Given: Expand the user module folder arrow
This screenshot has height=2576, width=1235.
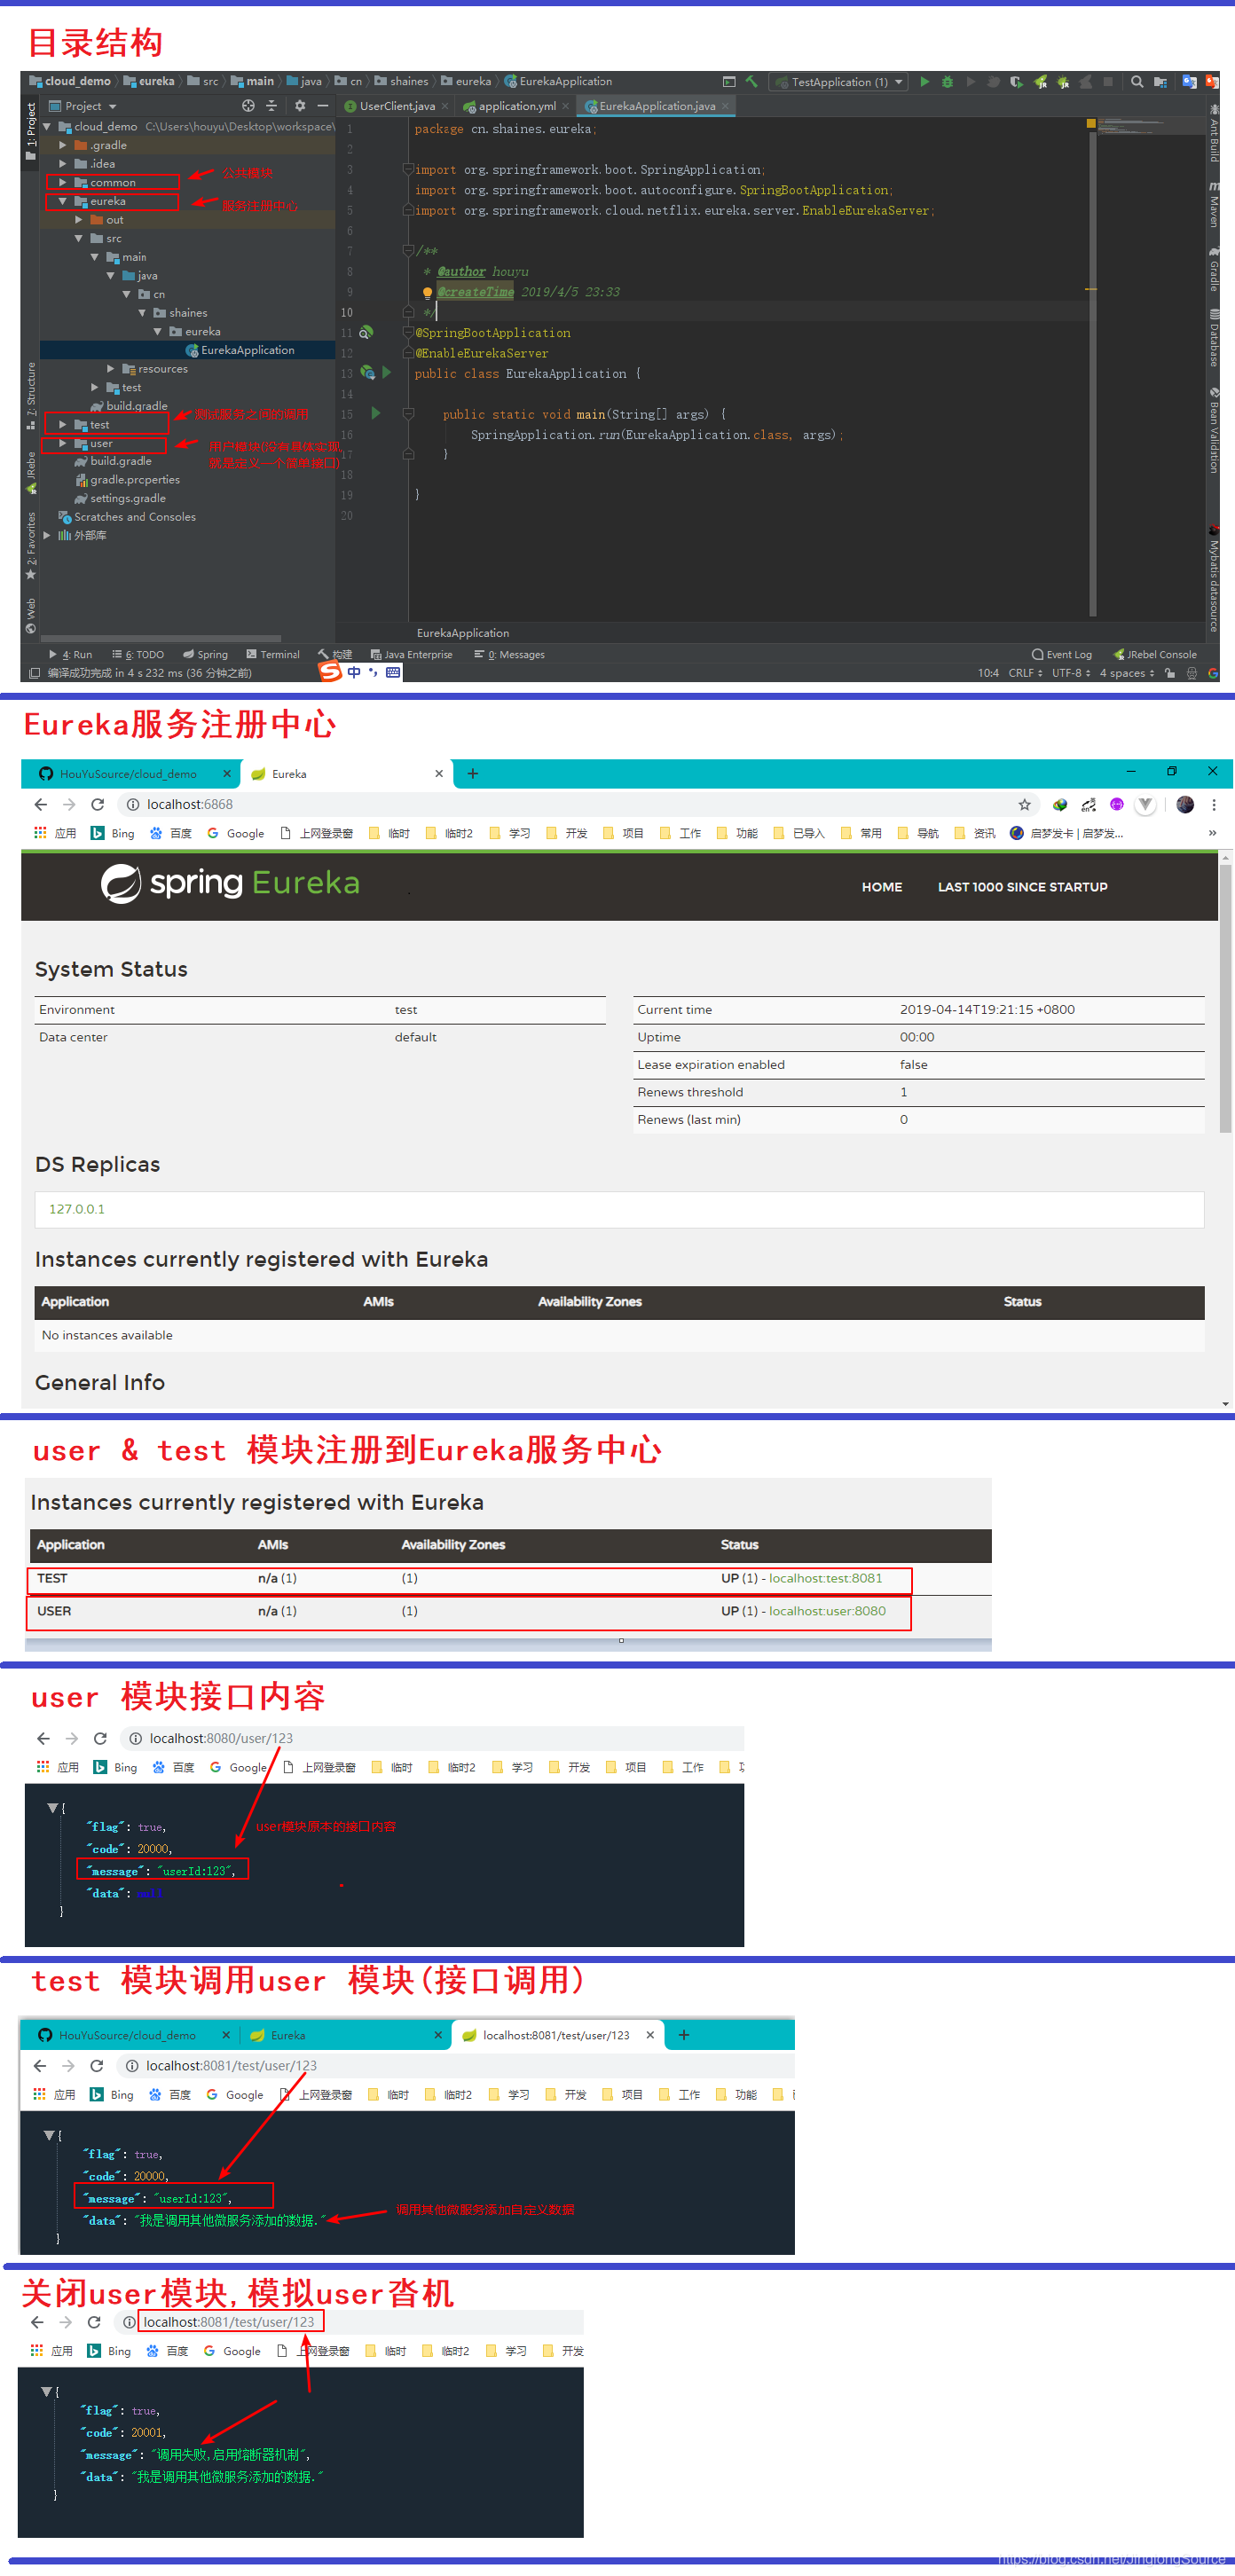Looking at the screenshot, I should point(62,443).
